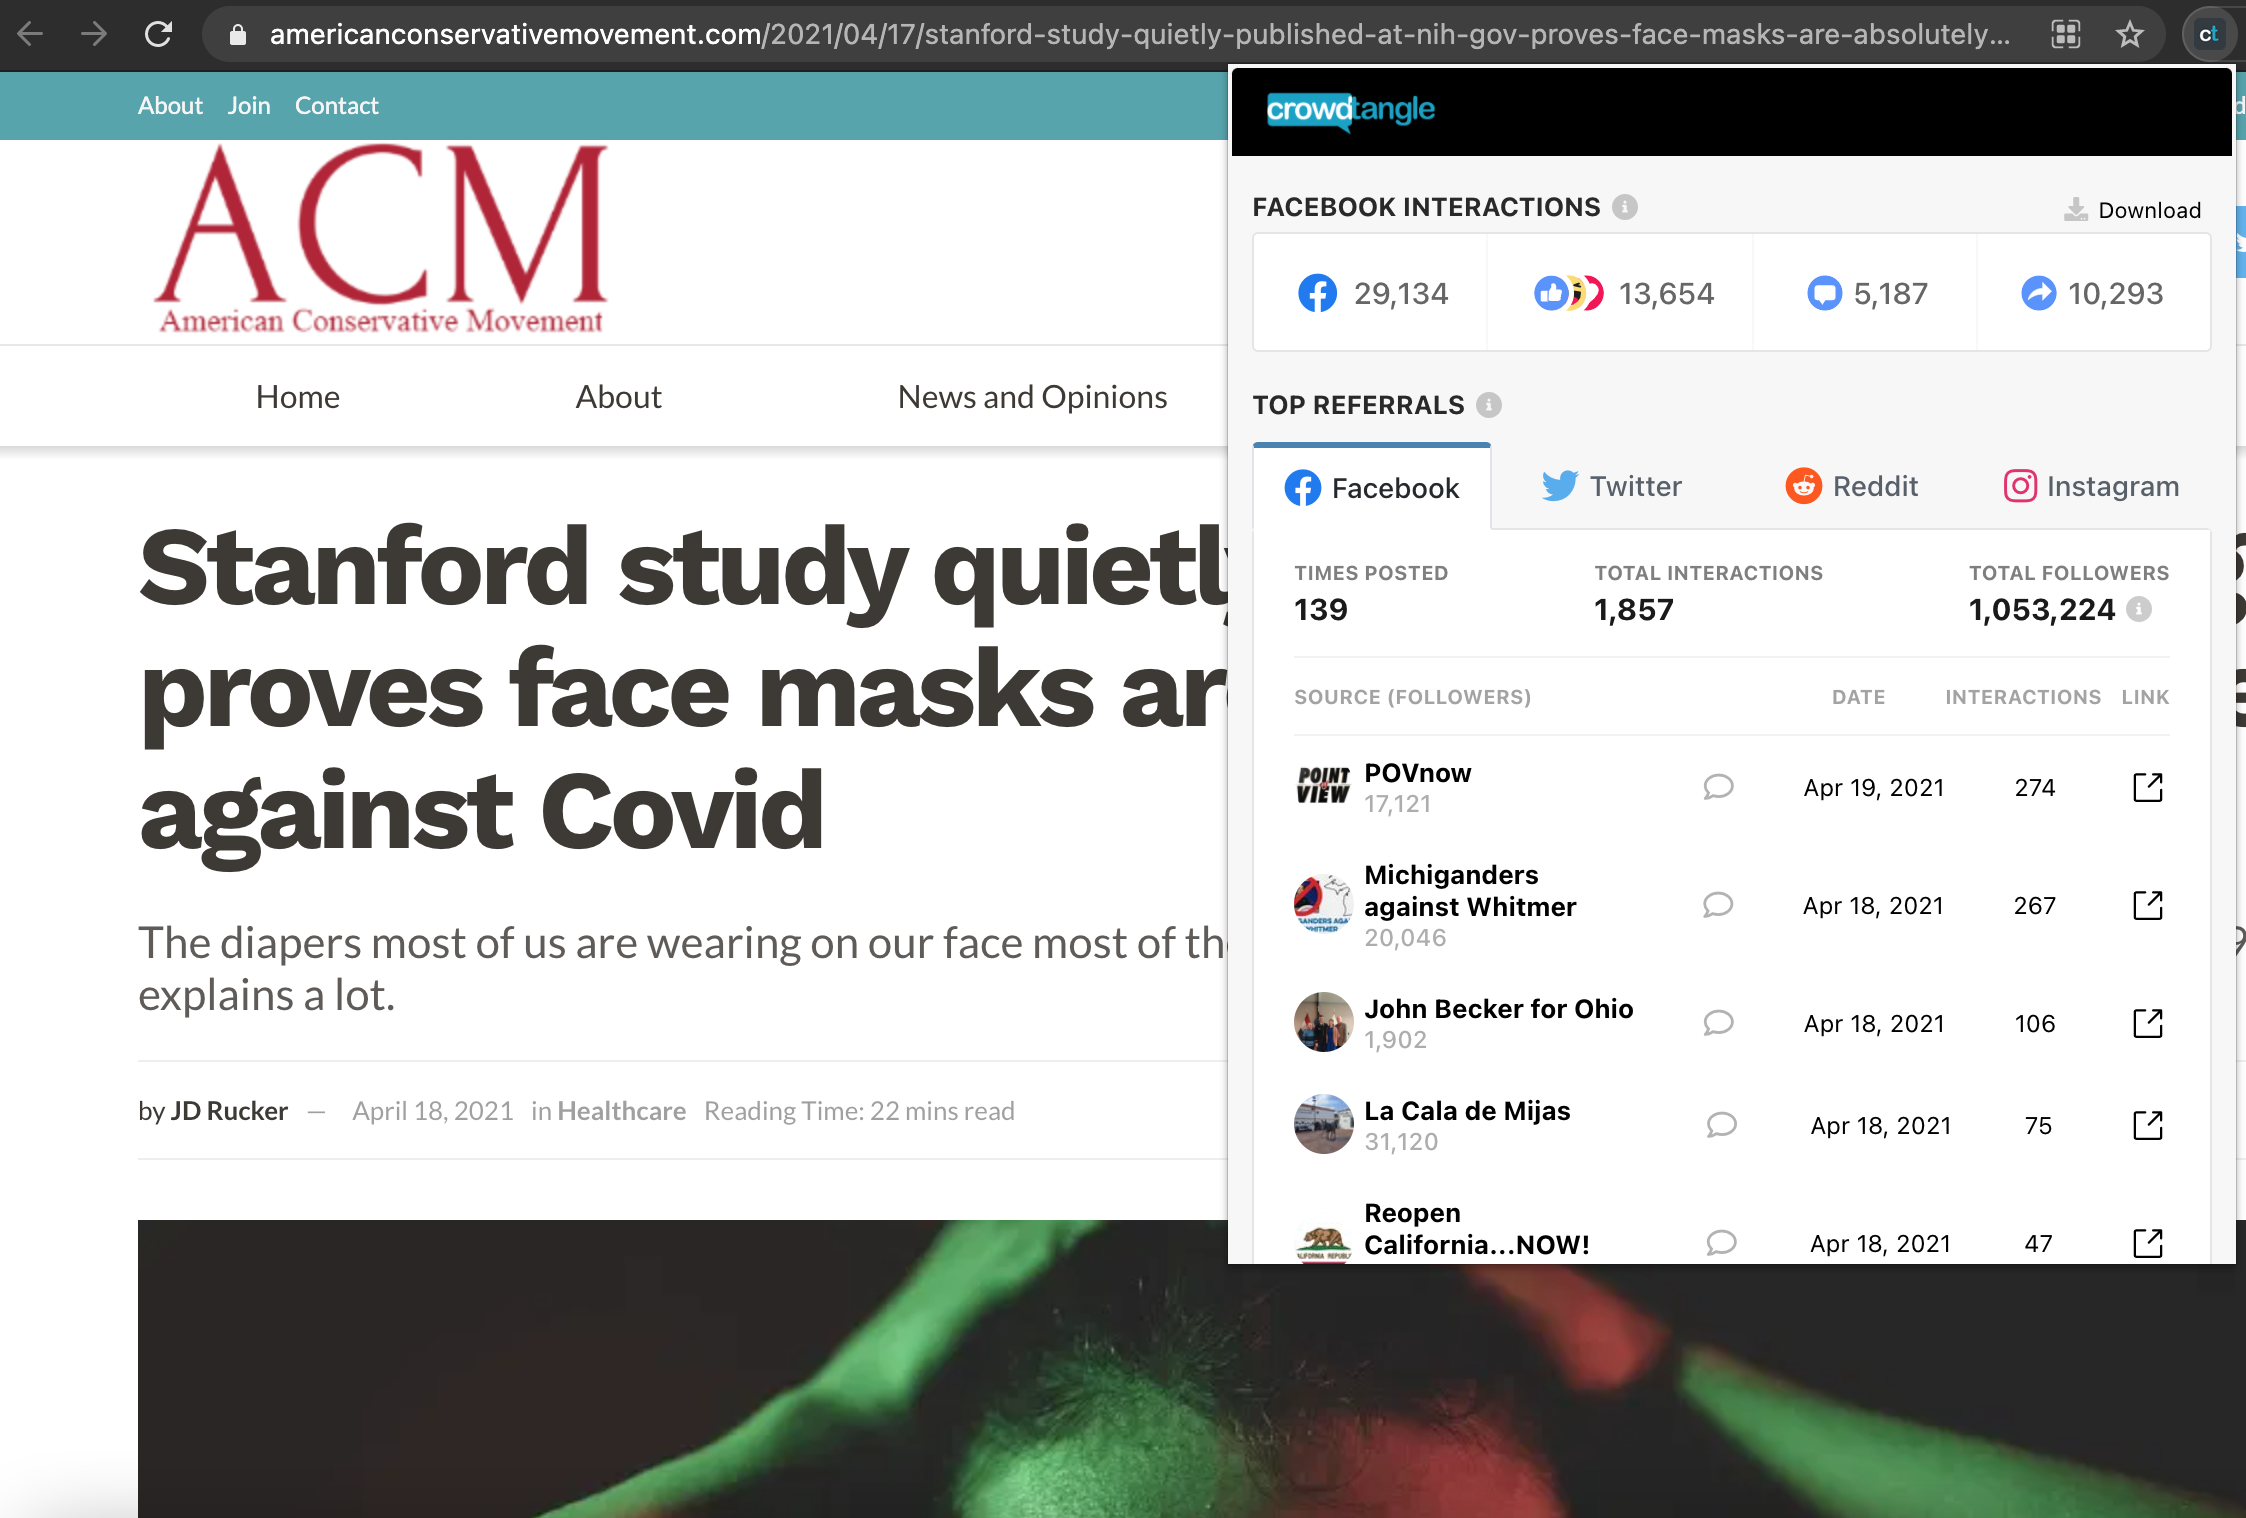The height and width of the screenshot is (1518, 2246).
Task: Click the Interactions column header
Action: (x=2022, y=697)
